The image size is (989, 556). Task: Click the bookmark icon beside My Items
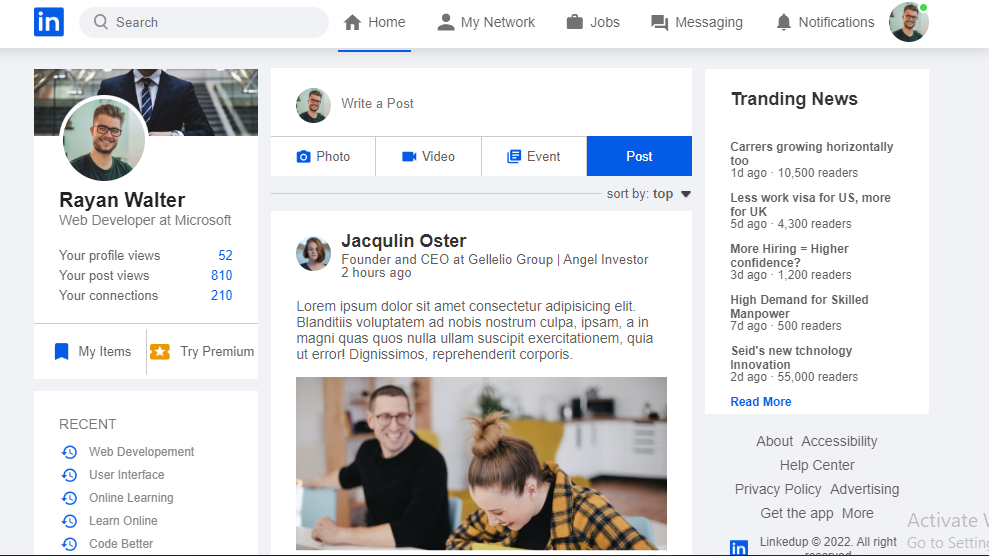tap(61, 352)
